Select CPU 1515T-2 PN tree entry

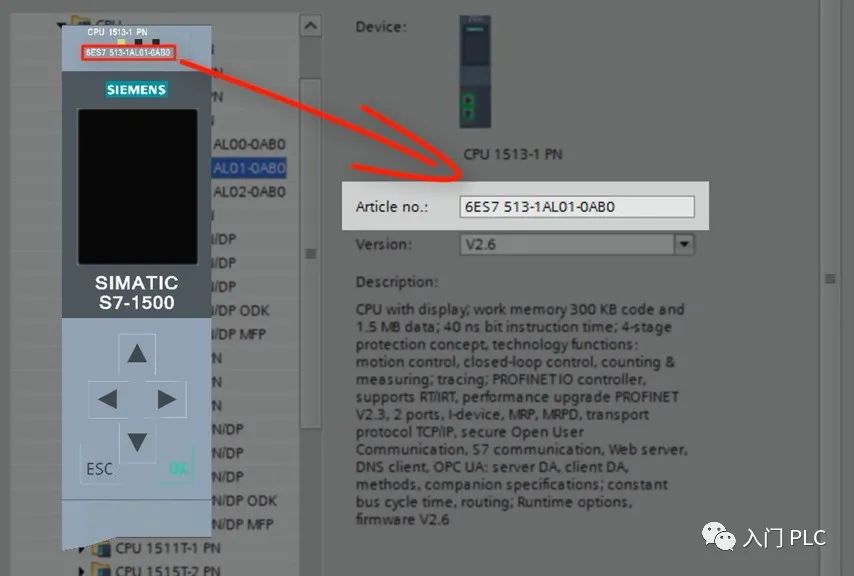click(168, 571)
